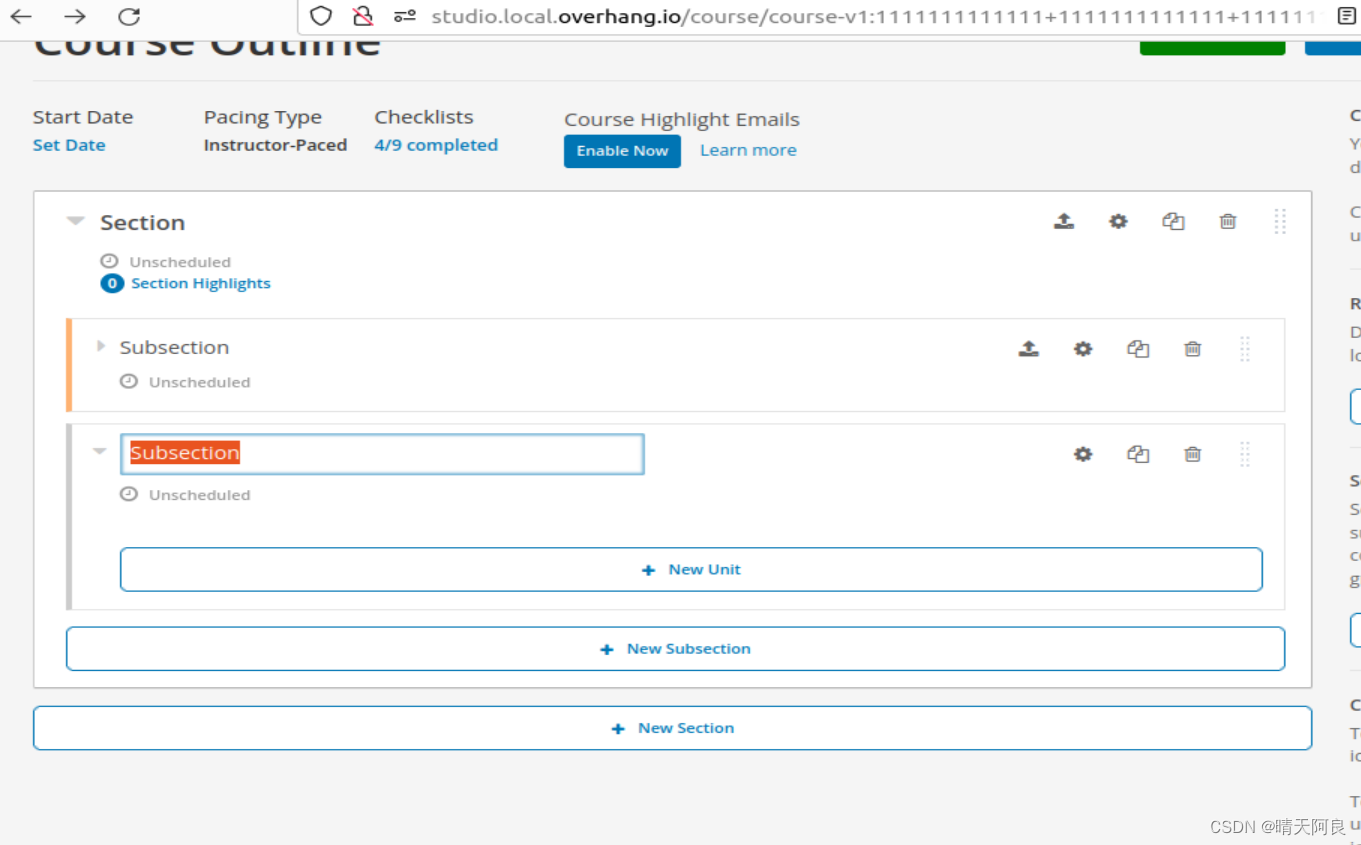Duplicate the first Subsection via copy icon
Screen dimensions: 1361x845
point(1138,348)
